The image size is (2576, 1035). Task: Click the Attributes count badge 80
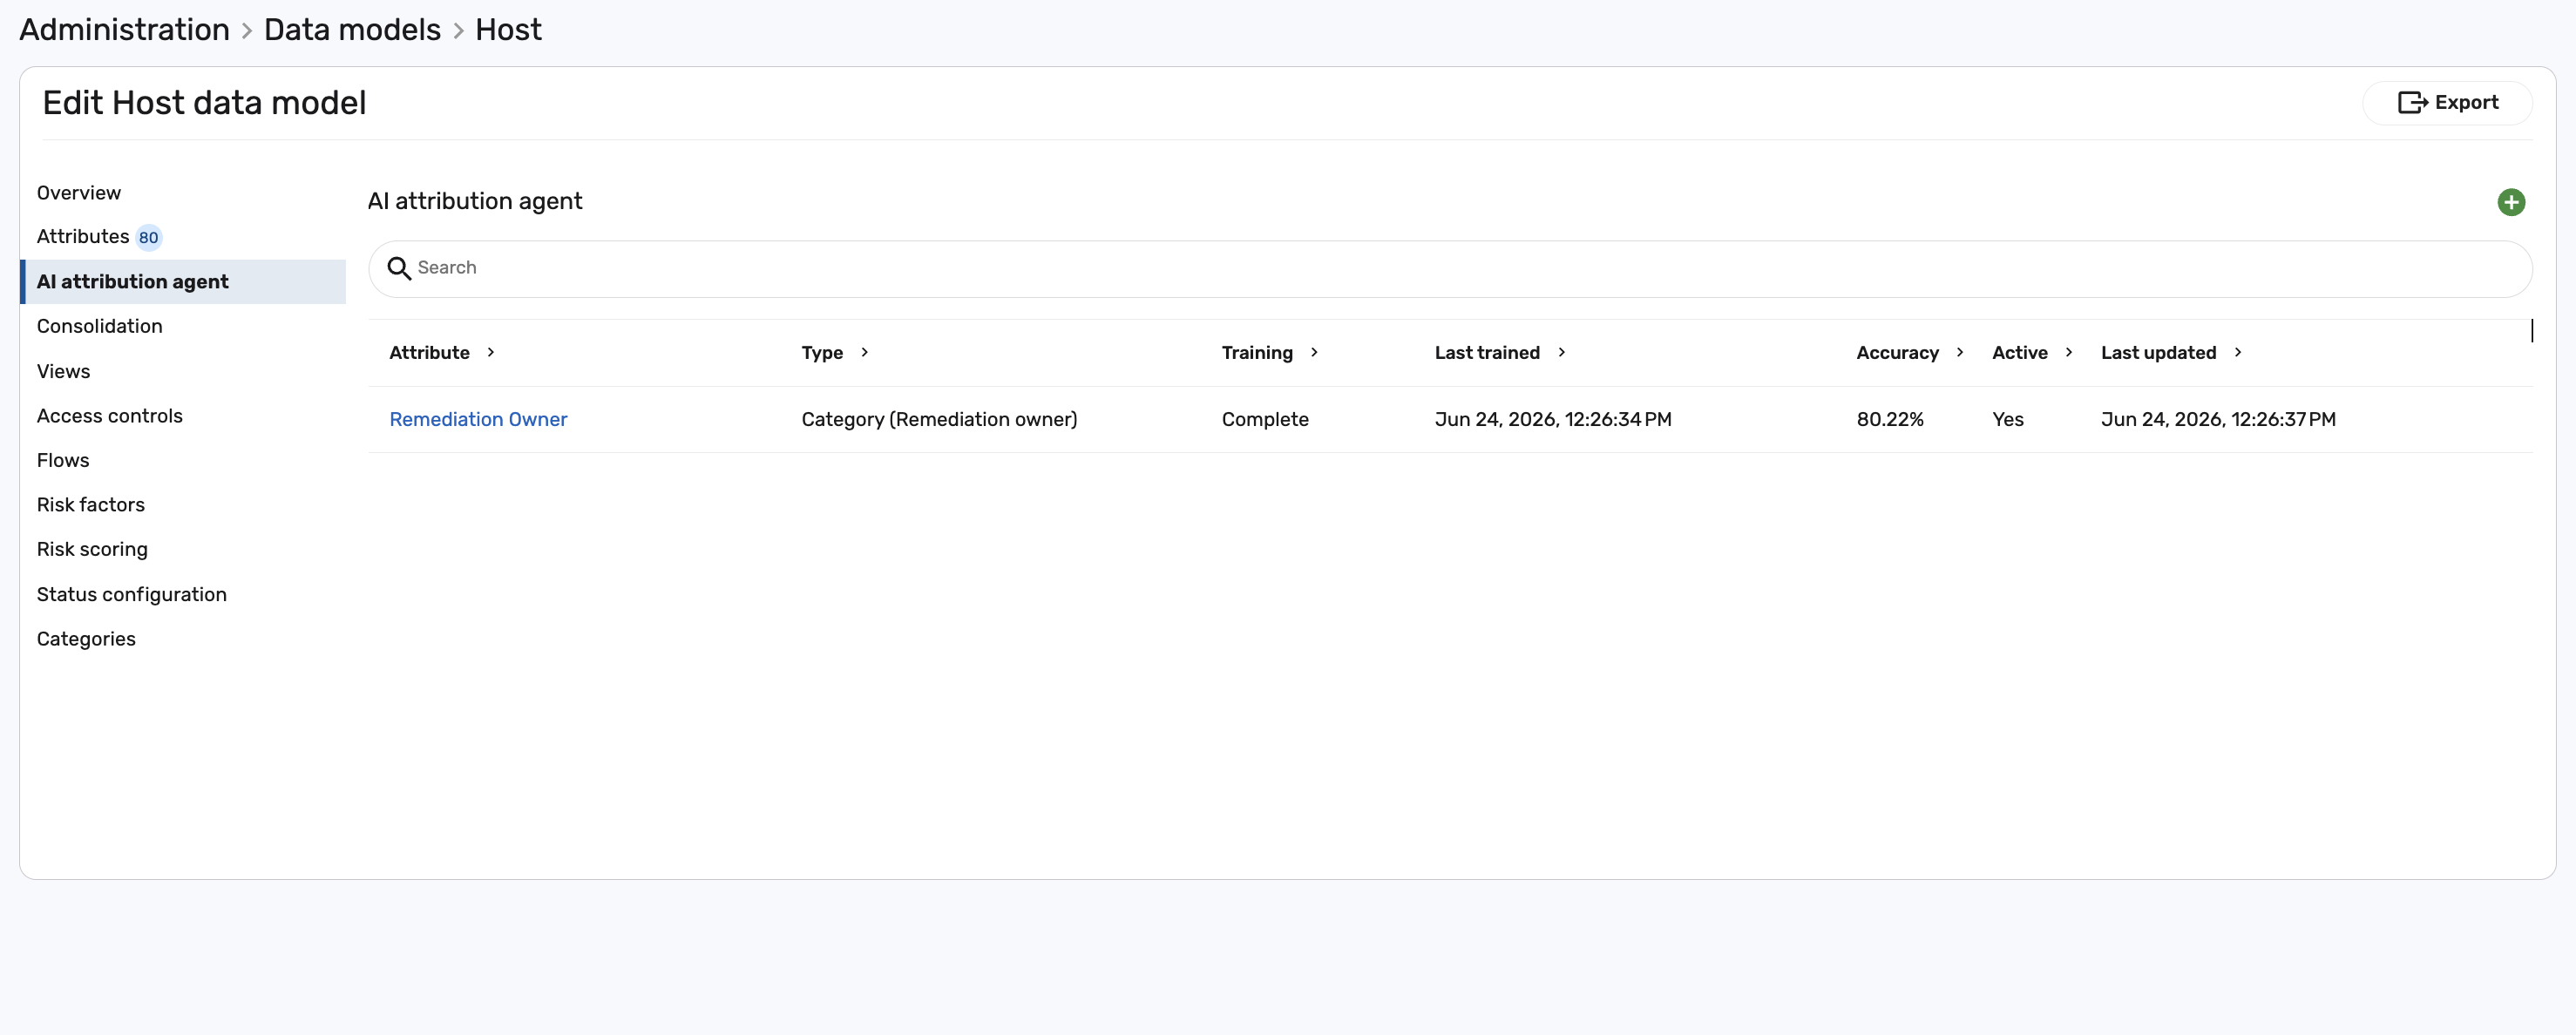(148, 237)
